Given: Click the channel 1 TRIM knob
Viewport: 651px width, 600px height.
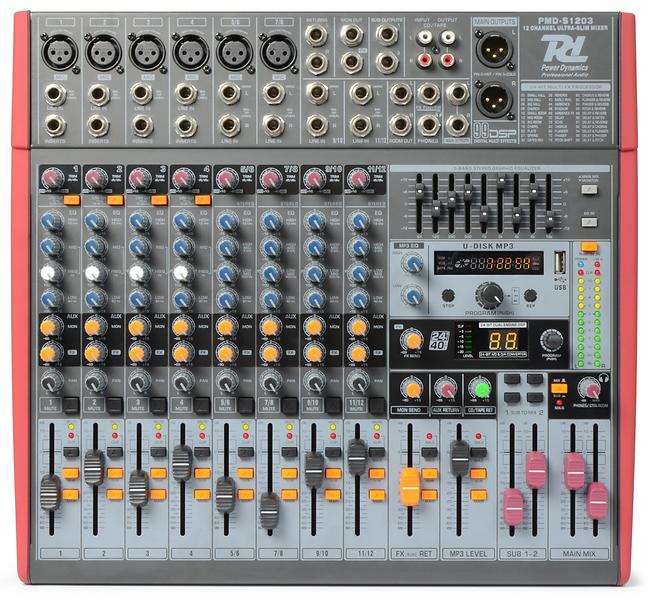Looking at the screenshot, I should click(x=51, y=179).
